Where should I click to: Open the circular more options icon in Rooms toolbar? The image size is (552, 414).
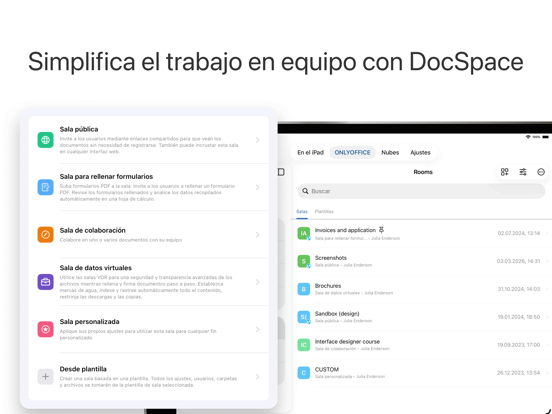tap(541, 172)
